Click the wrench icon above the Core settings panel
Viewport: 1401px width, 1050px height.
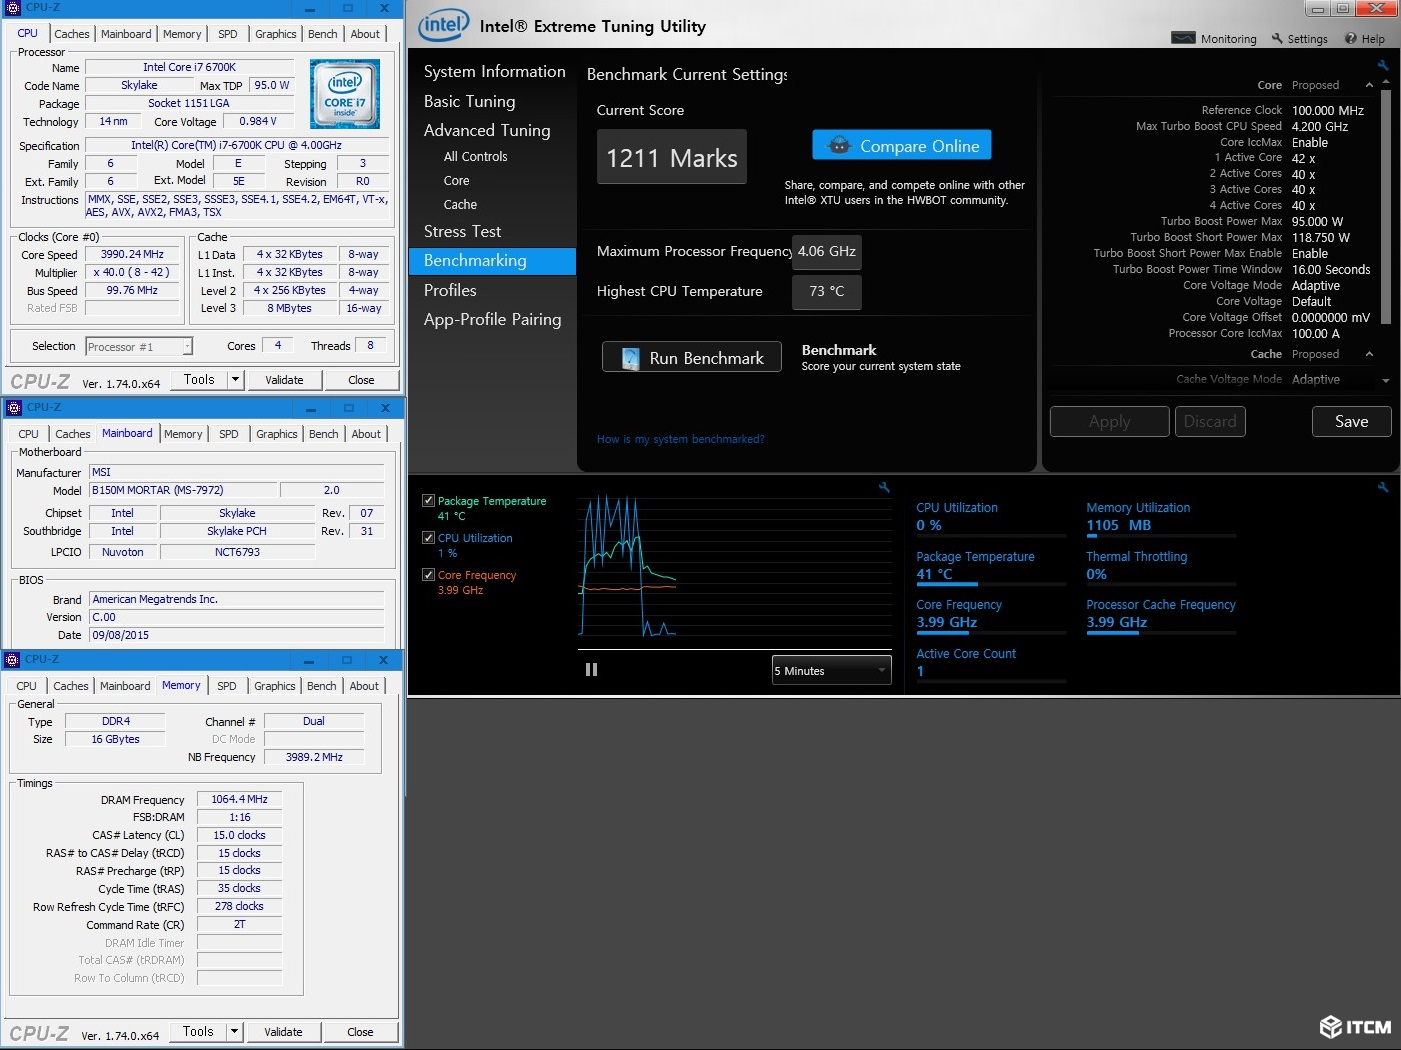click(x=1382, y=65)
